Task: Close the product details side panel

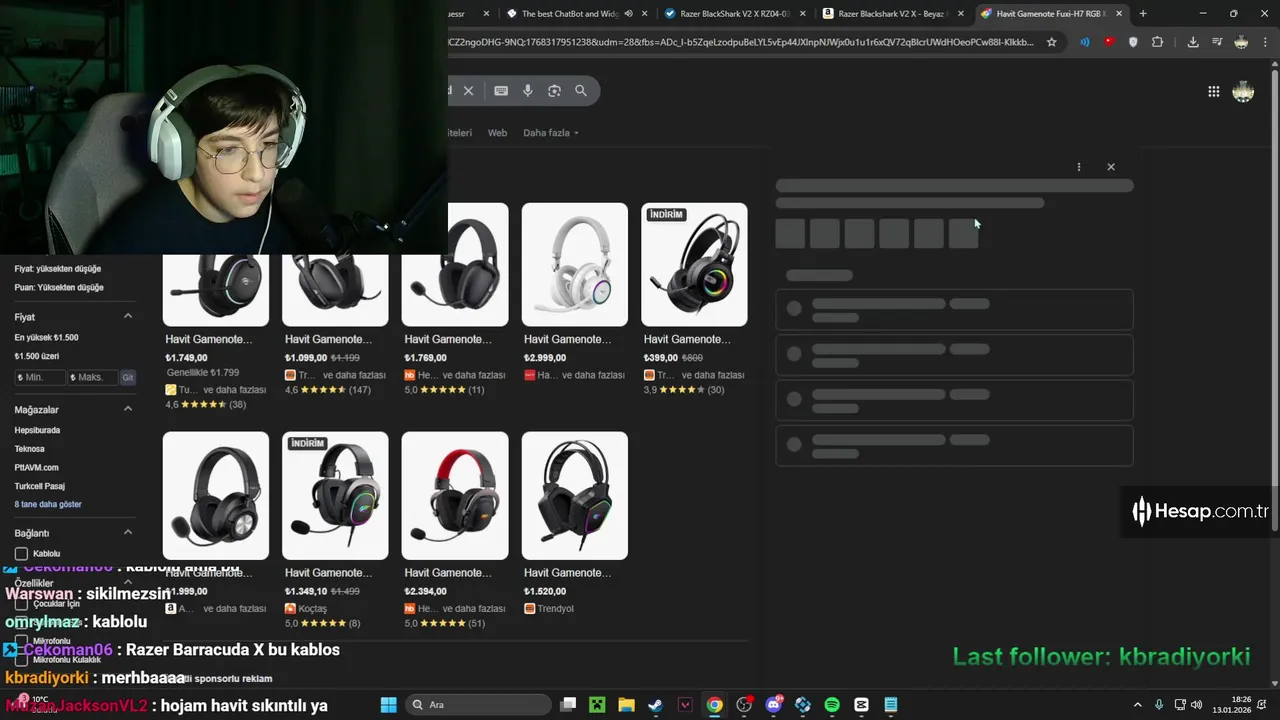Action: tap(1110, 167)
